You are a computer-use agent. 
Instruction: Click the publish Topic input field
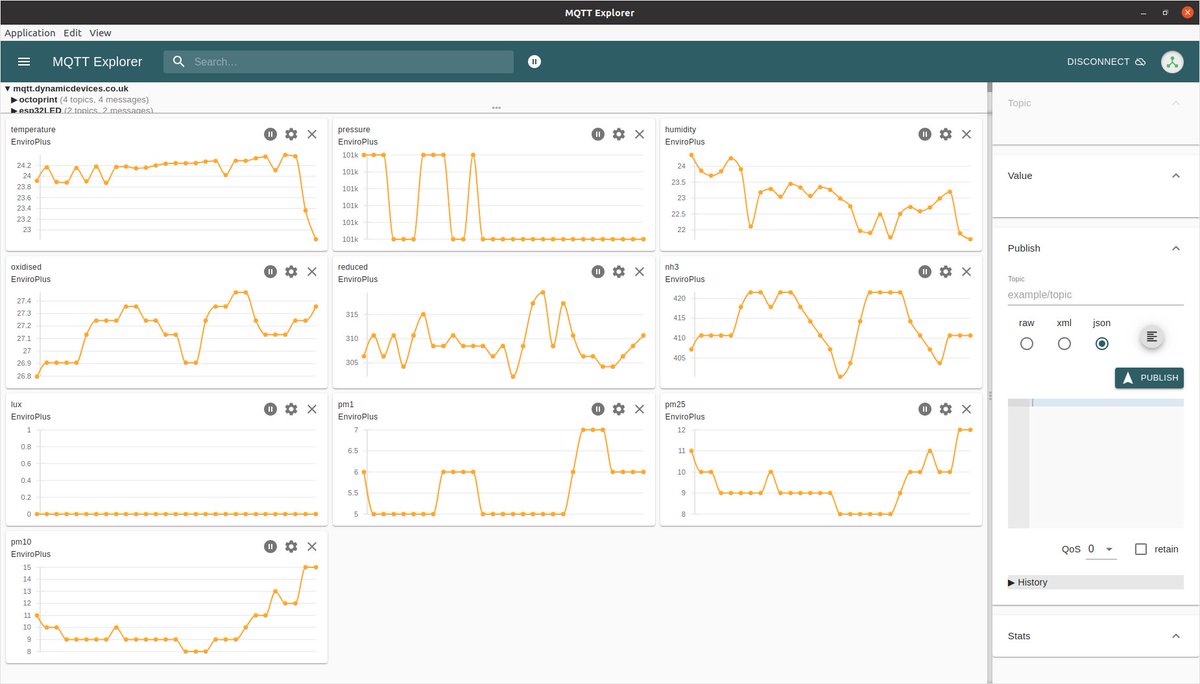click(1096, 296)
